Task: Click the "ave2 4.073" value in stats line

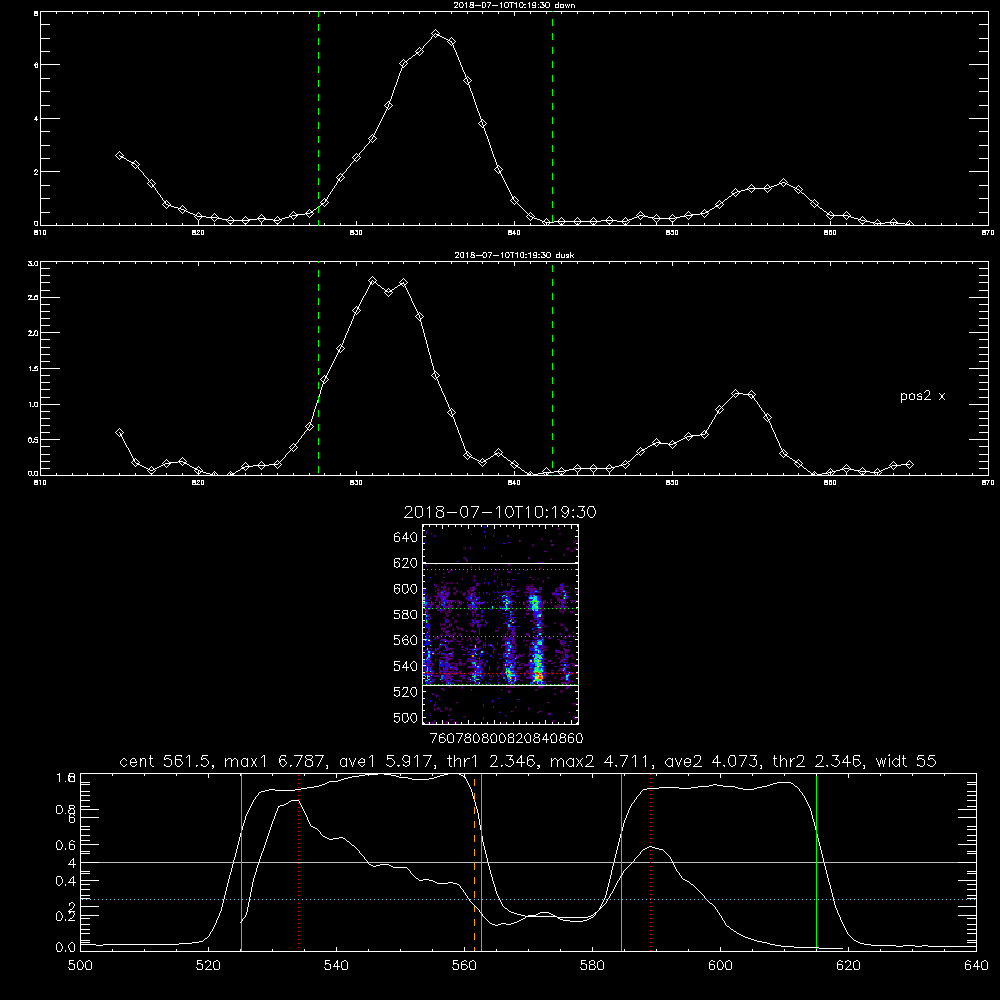Action: pyautogui.click(x=711, y=761)
